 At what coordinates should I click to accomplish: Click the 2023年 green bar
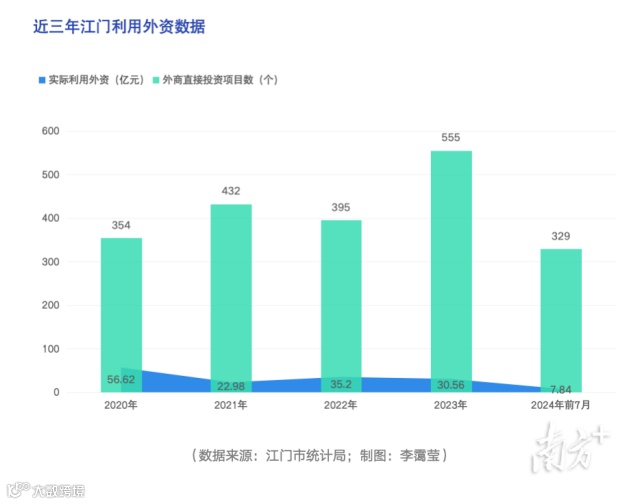pyautogui.click(x=451, y=271)
